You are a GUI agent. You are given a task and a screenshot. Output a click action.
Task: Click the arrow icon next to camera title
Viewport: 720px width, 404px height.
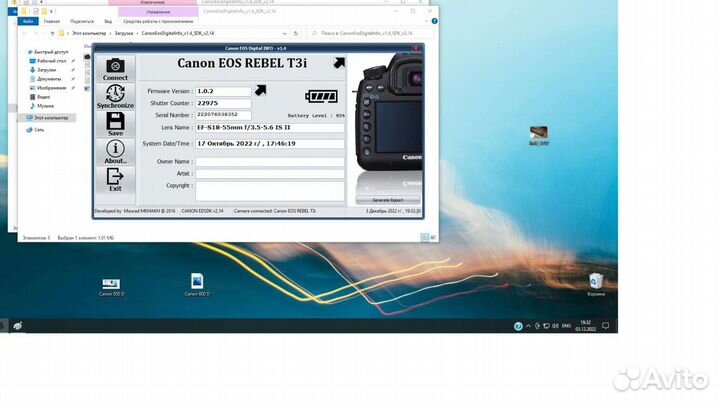(339, 63)
